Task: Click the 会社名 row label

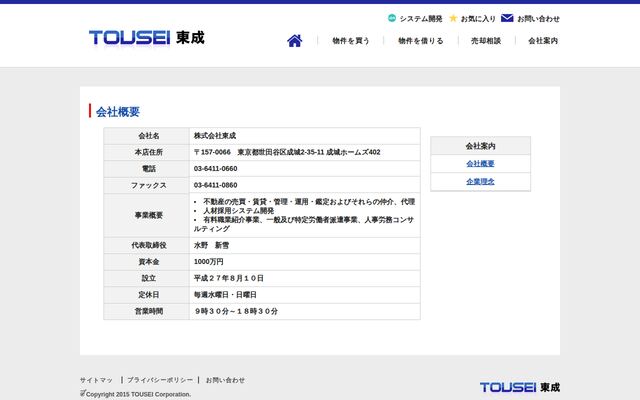Action: [149, 136]
